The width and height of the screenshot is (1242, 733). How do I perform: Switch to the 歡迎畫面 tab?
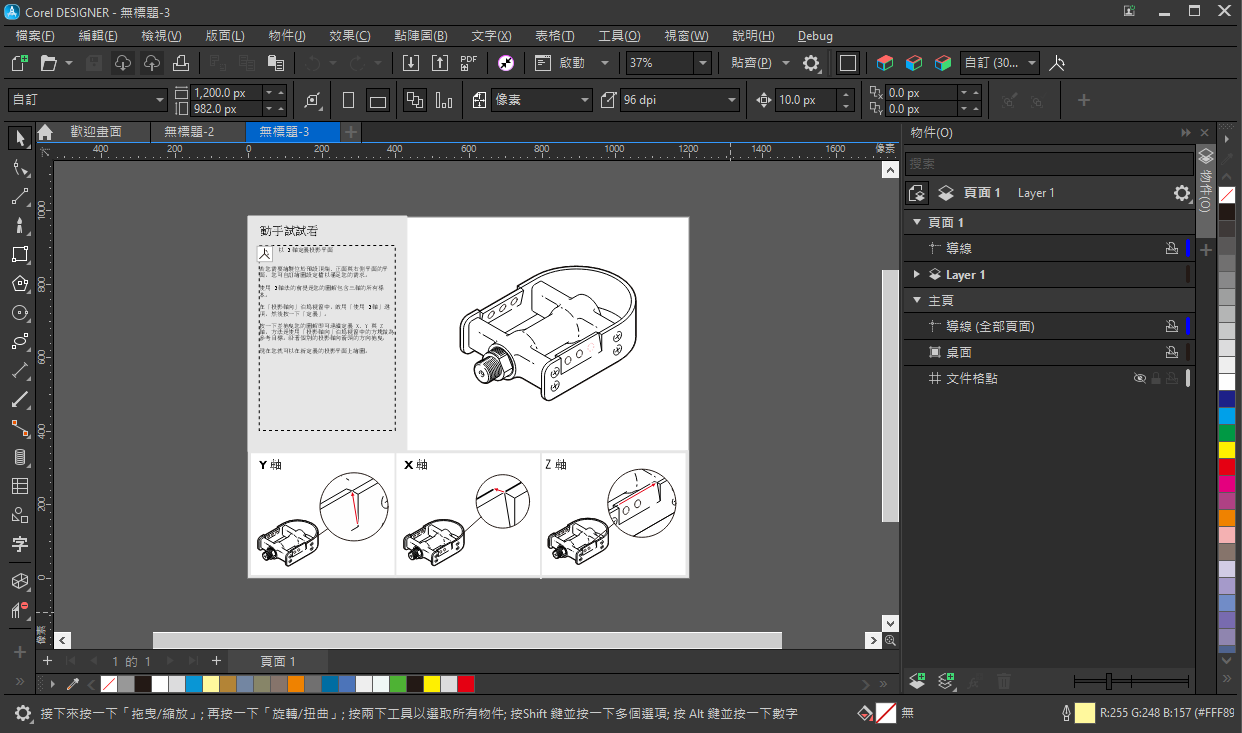pyautogui.click(x=96, y=132)
